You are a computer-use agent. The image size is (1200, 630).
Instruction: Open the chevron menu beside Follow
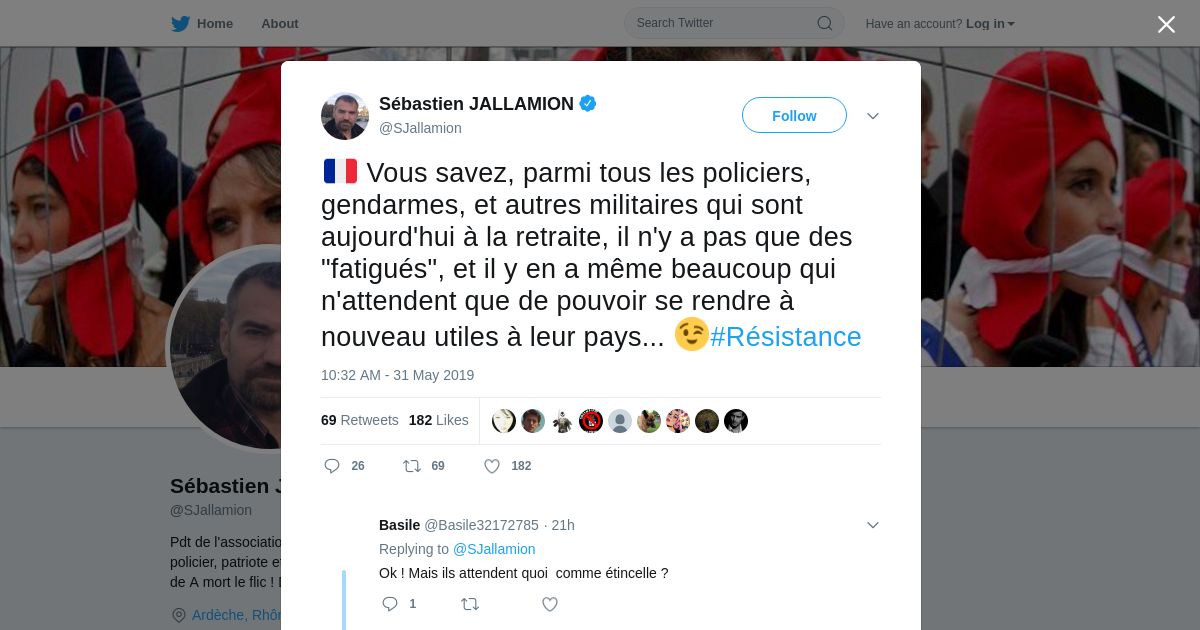point(873,116)
